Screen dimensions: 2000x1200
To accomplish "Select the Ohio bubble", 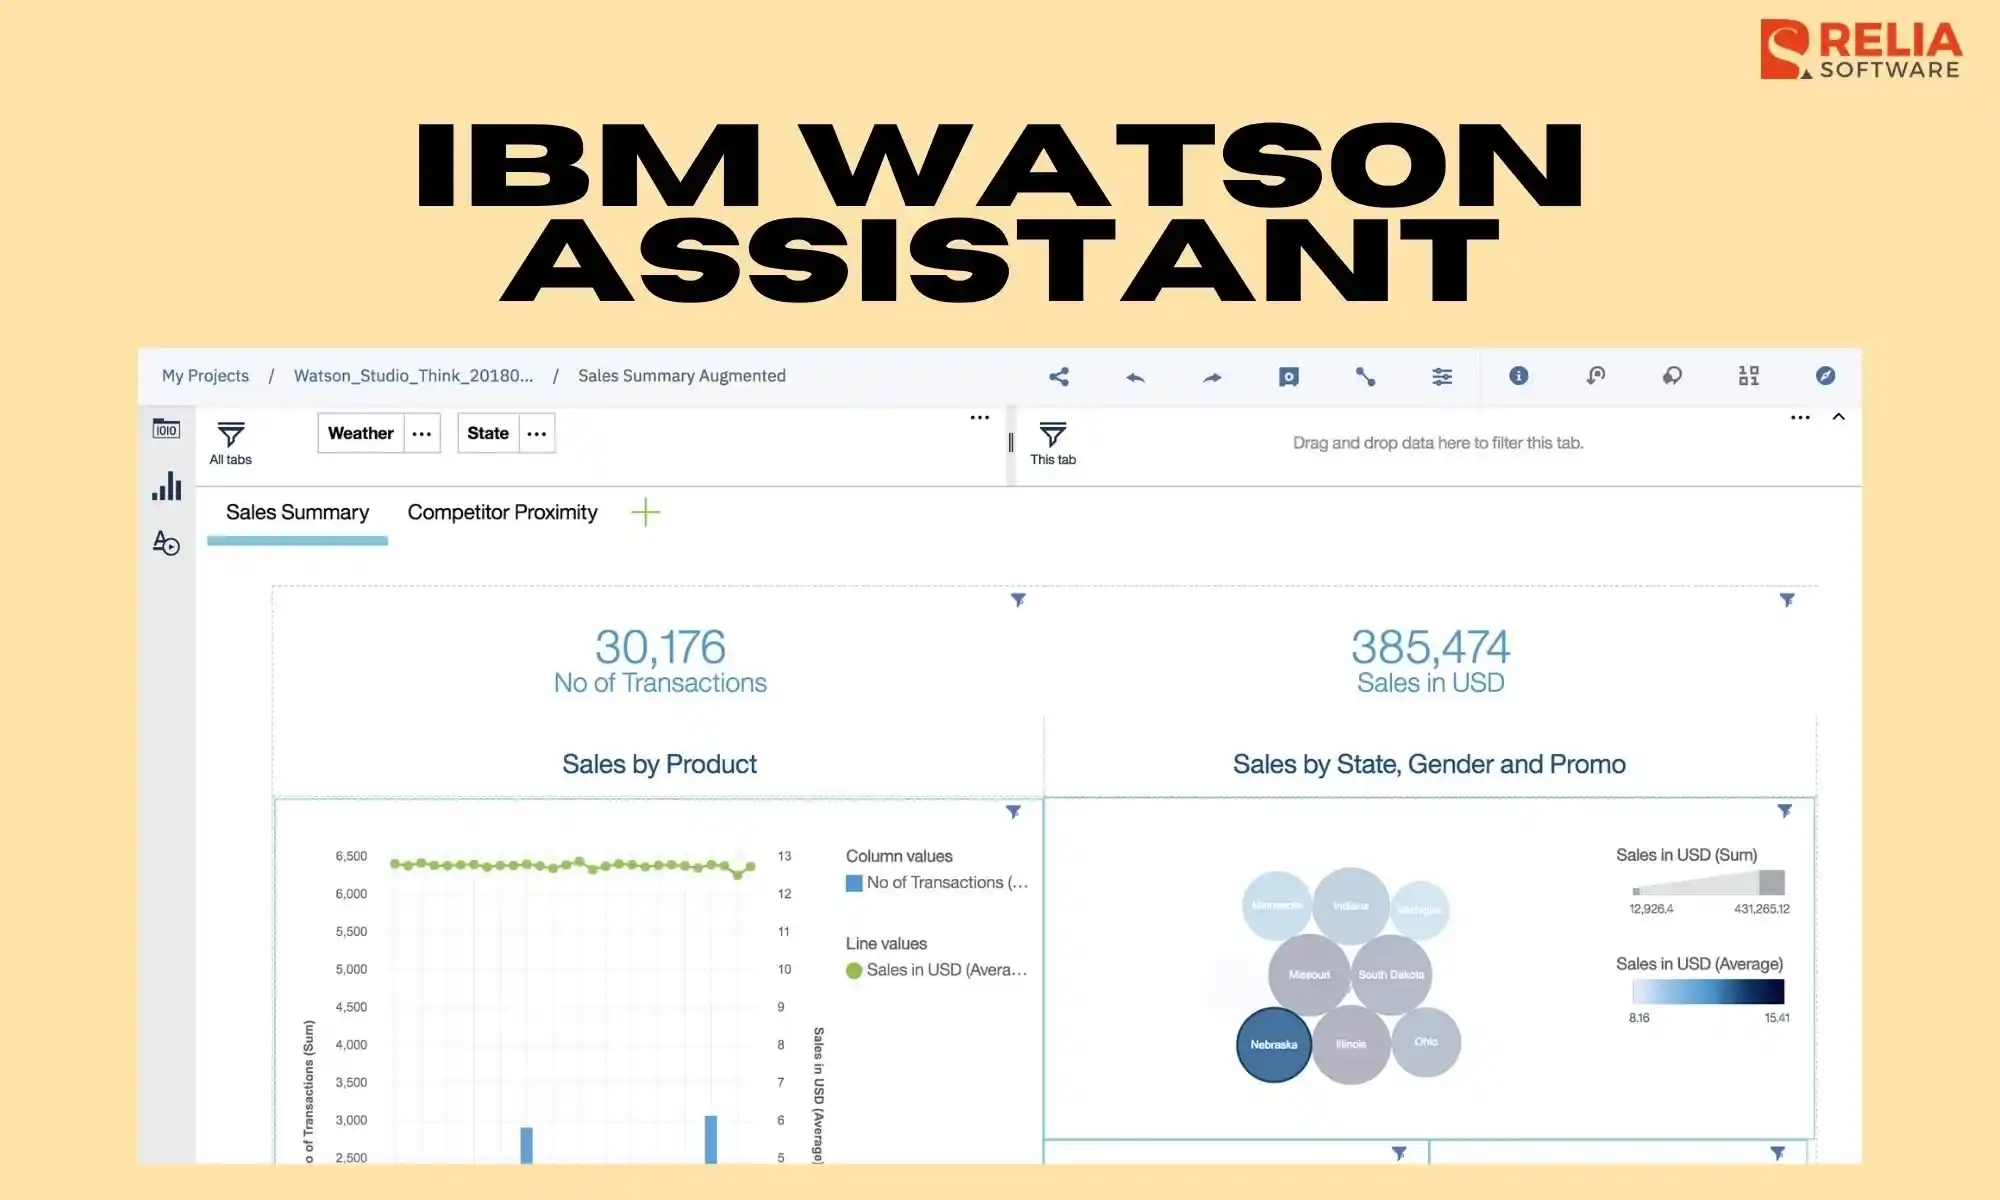I will [x=1426, y=1042].
